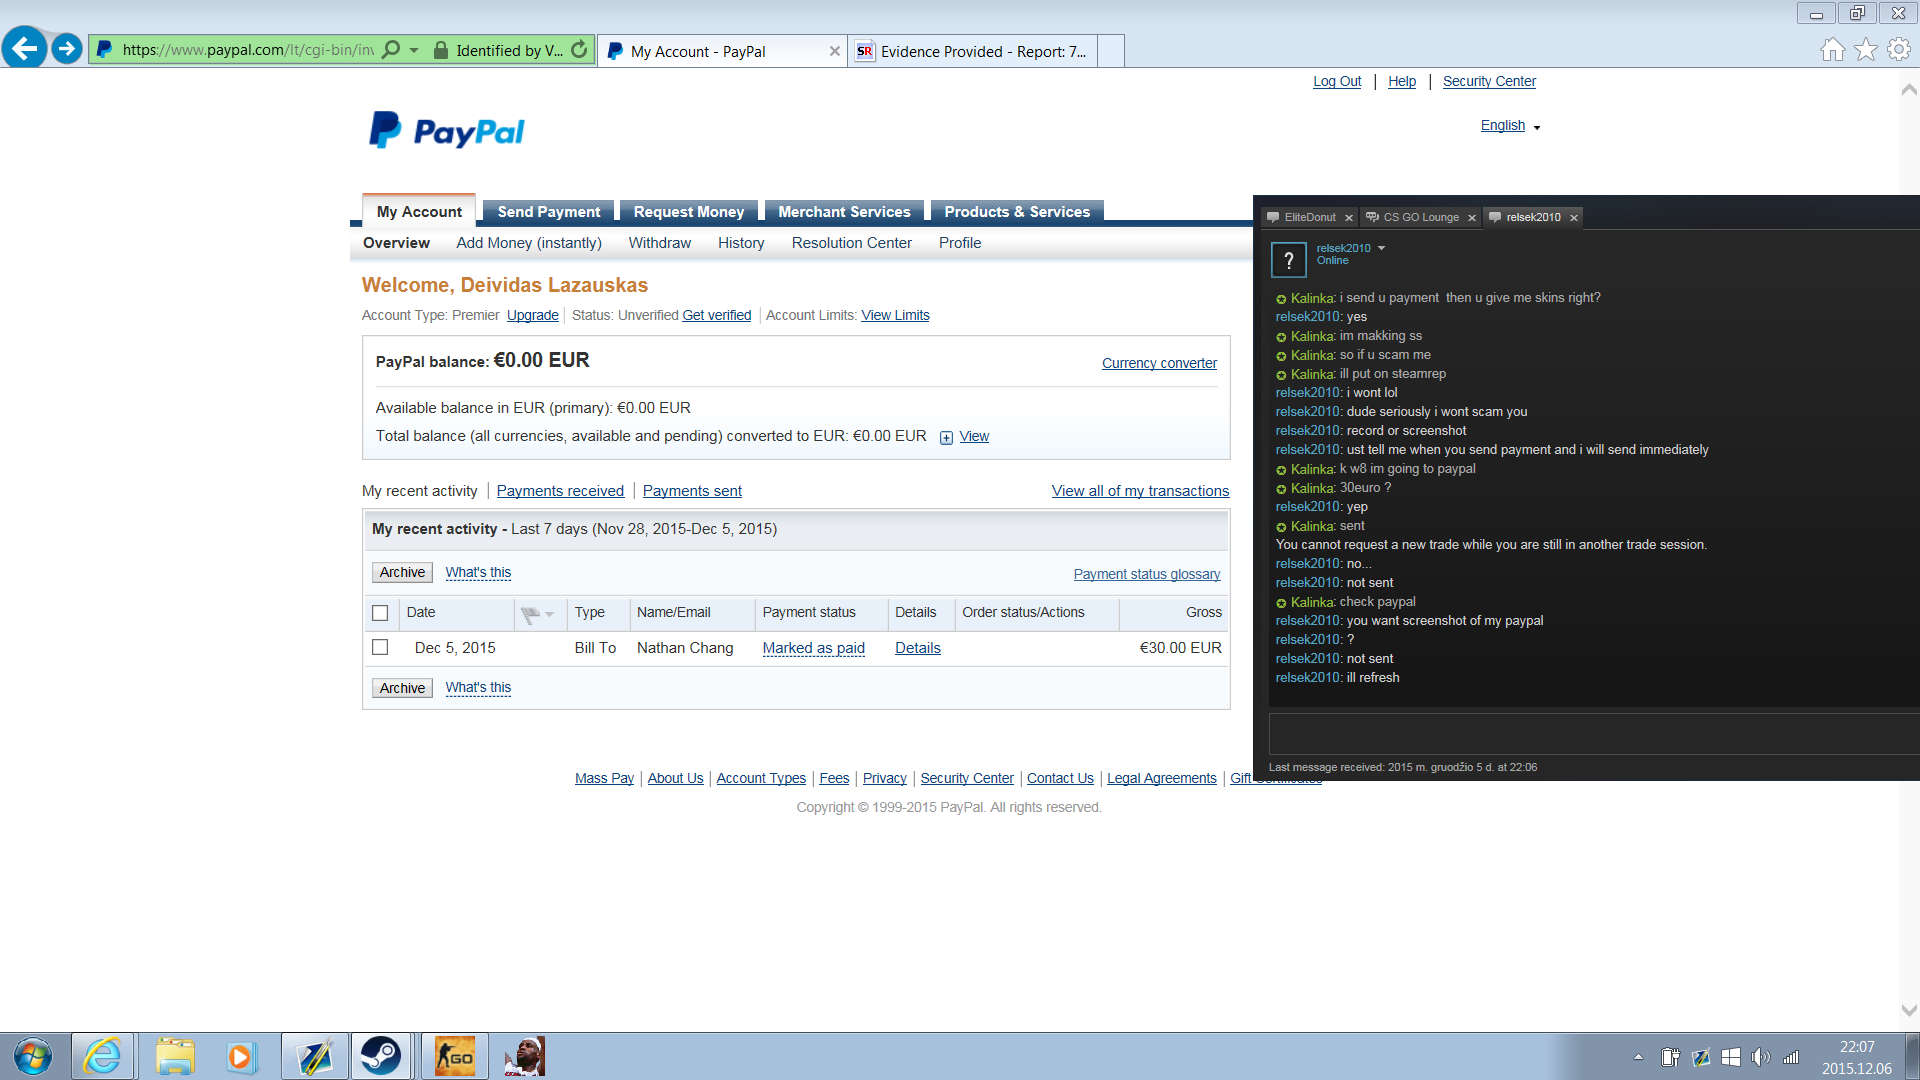
Task: Open Steam from the taskbar
Action: (x=381, y=1056)
